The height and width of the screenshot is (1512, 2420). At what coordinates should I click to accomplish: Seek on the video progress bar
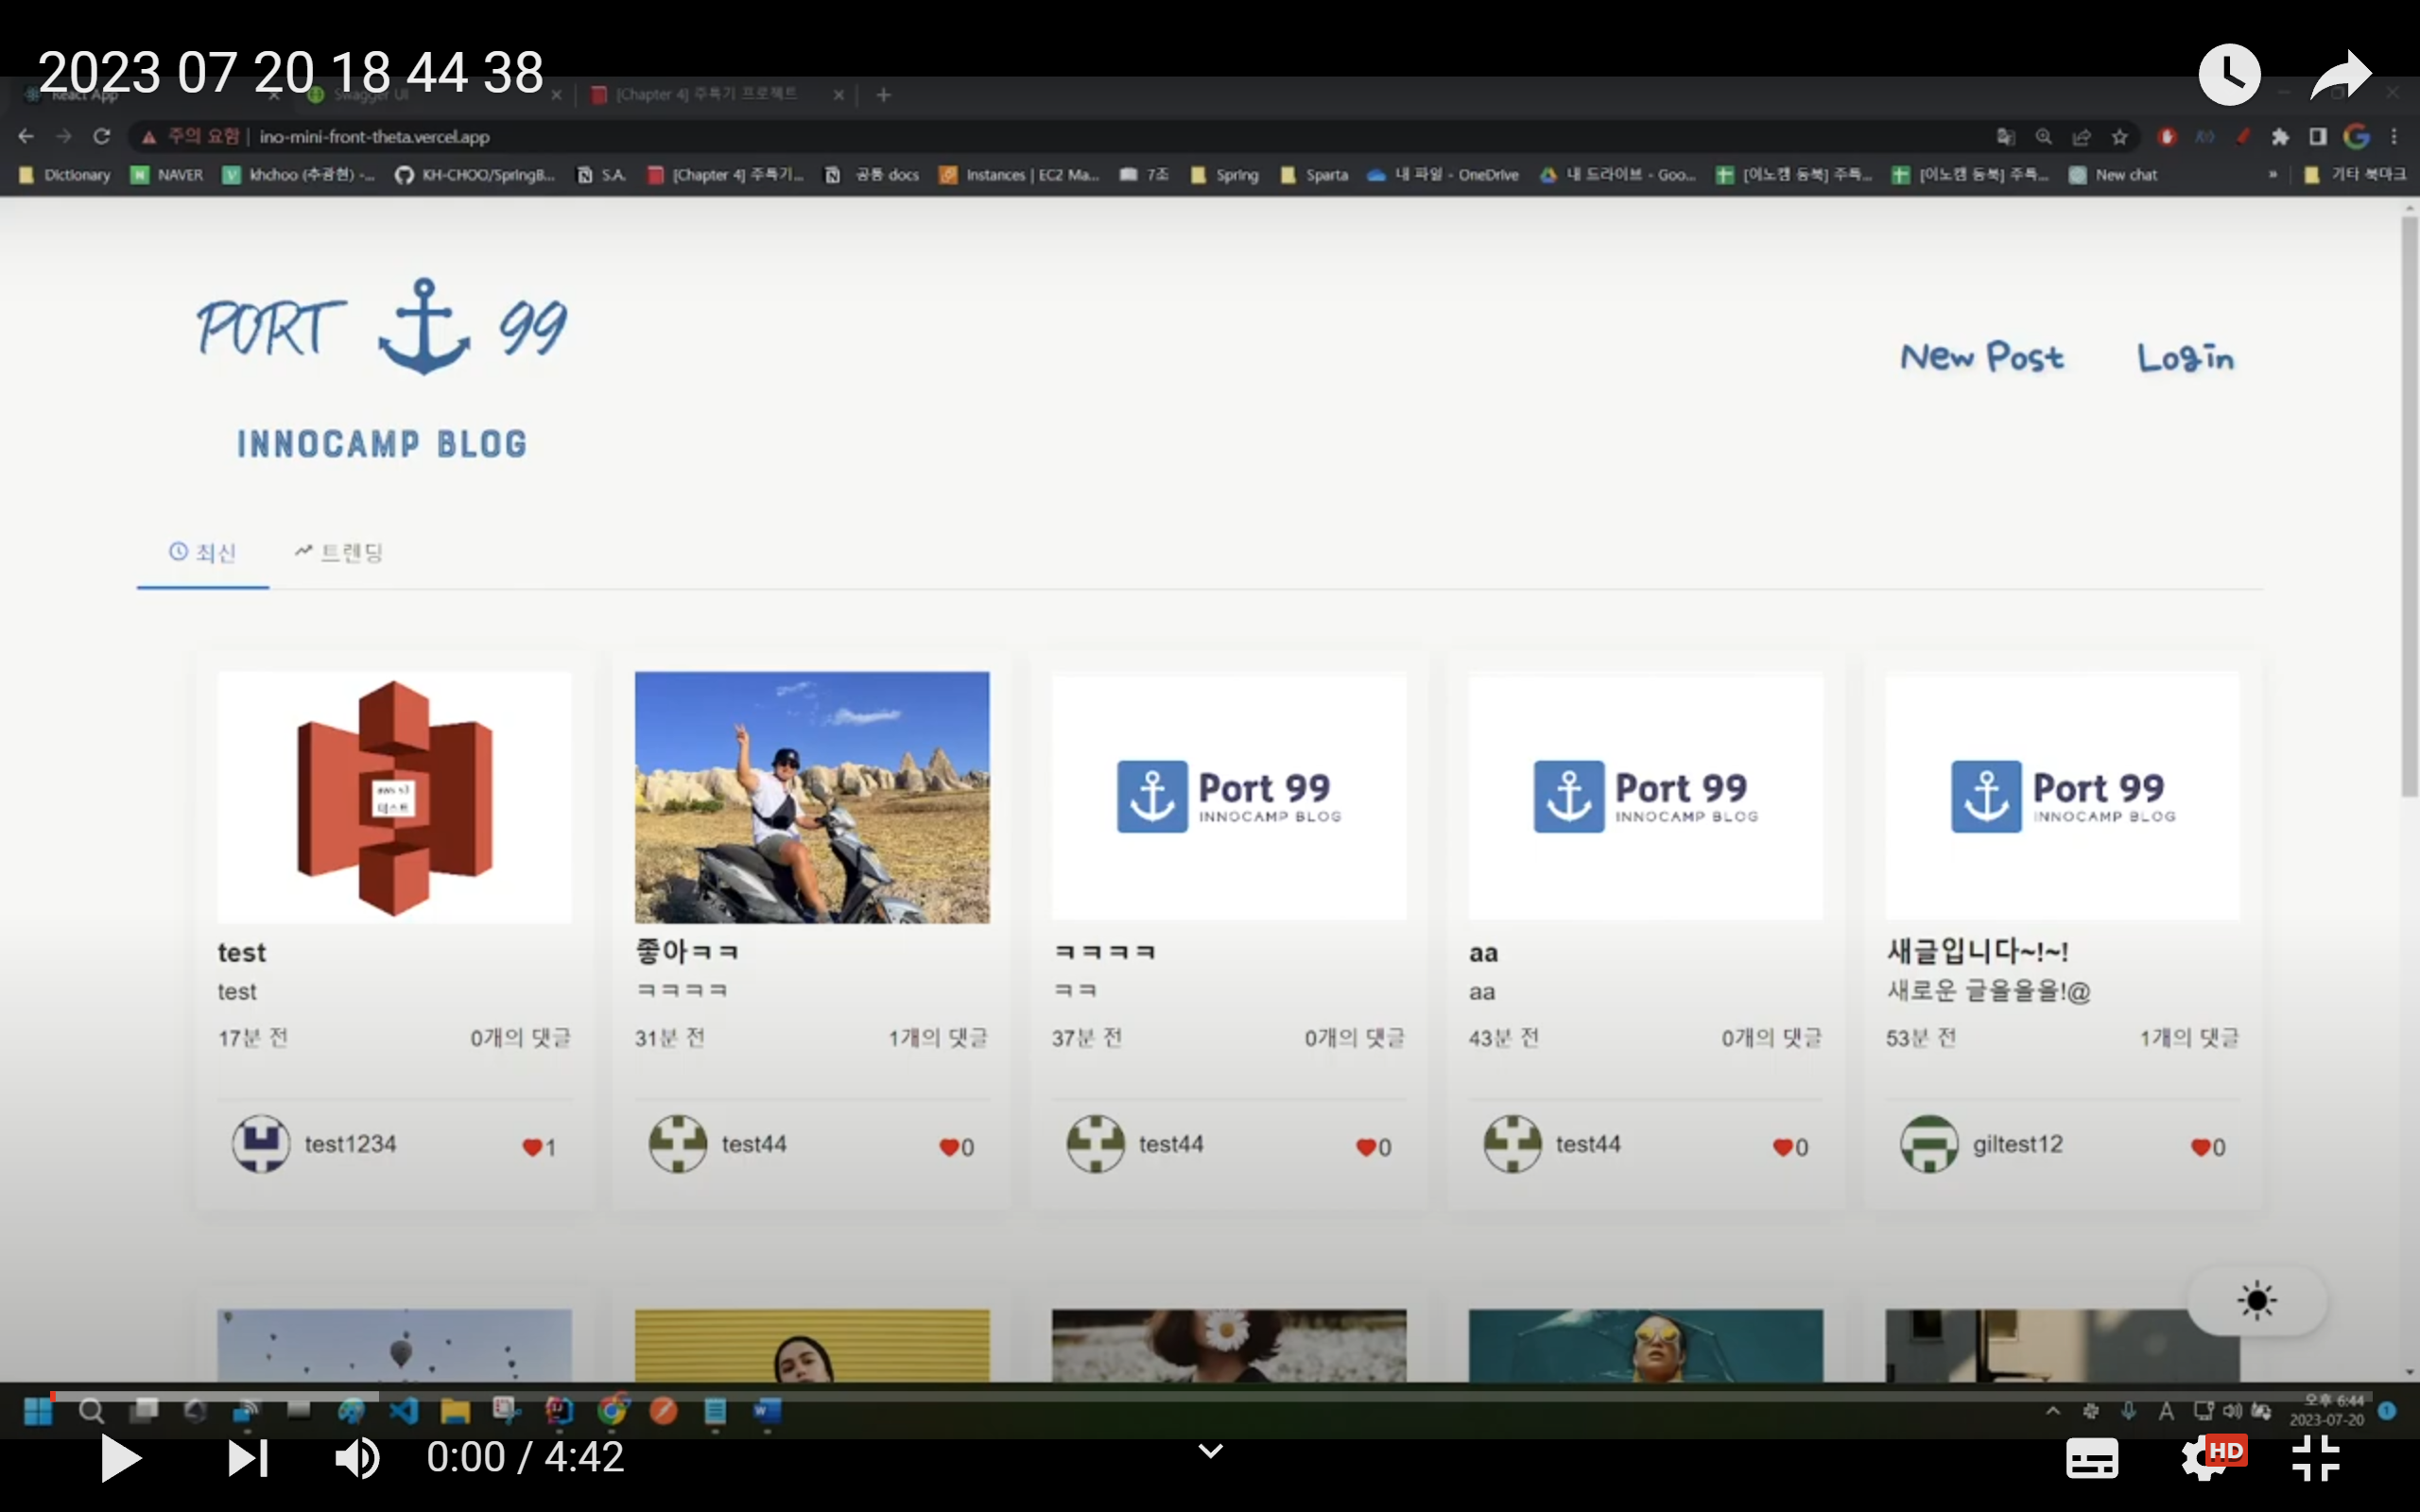(1200, 1395)
